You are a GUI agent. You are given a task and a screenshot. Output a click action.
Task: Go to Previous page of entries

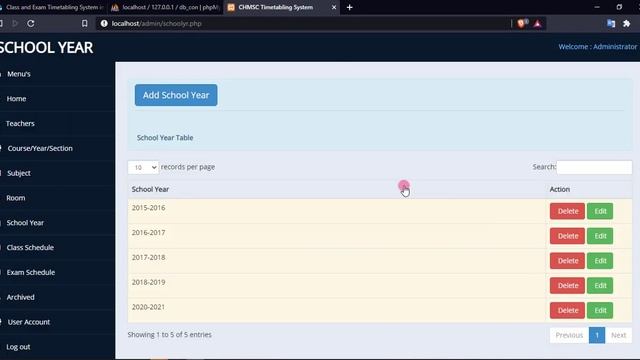point(569,335)
